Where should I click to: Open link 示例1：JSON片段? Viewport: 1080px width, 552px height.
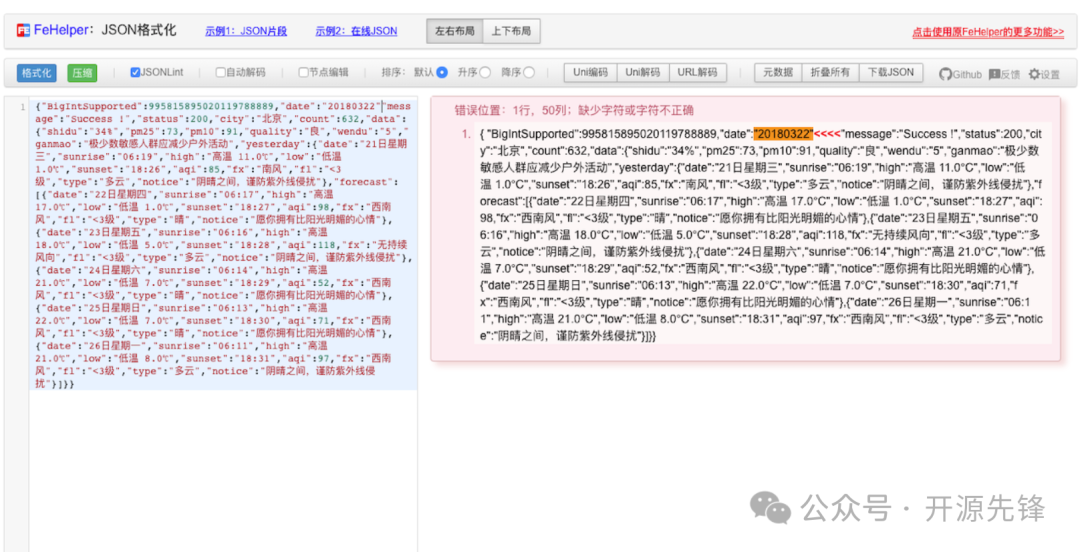click(x=246, y=31)
